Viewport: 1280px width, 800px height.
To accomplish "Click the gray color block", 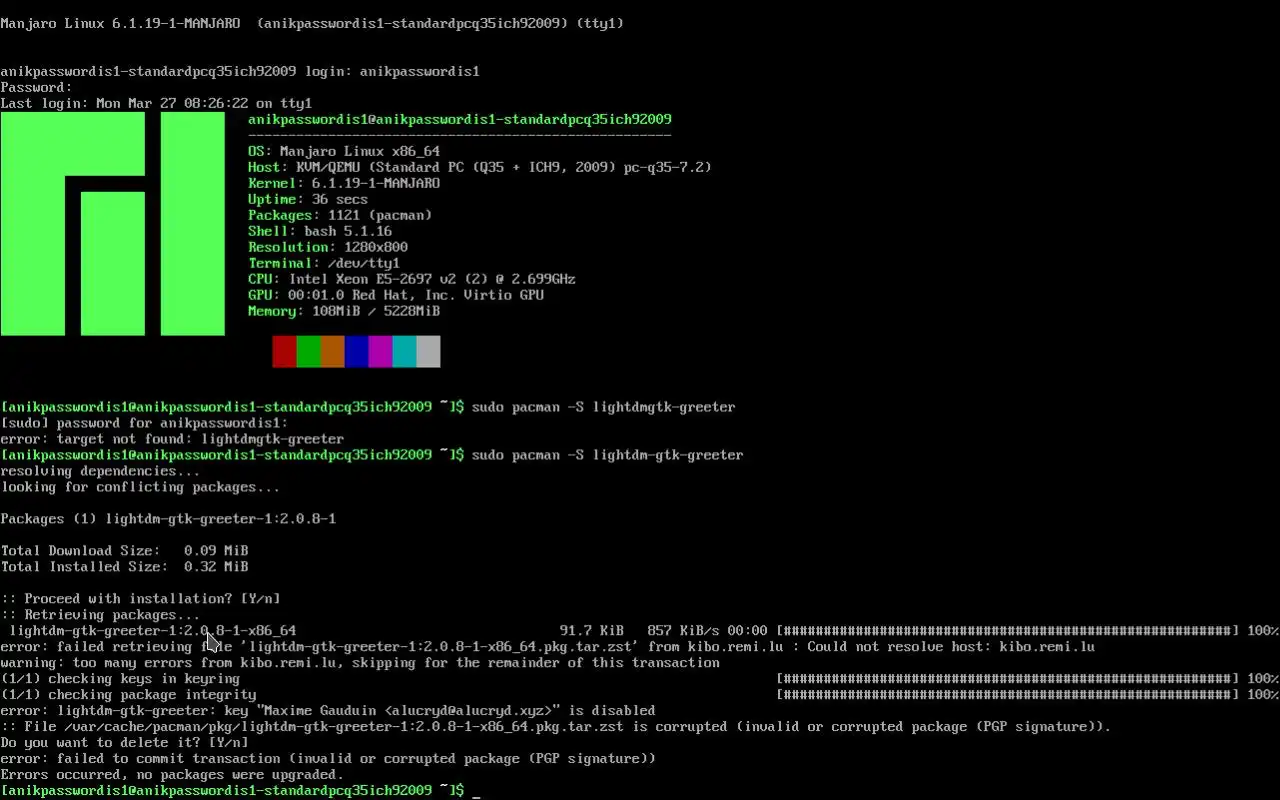I will 428,351.
